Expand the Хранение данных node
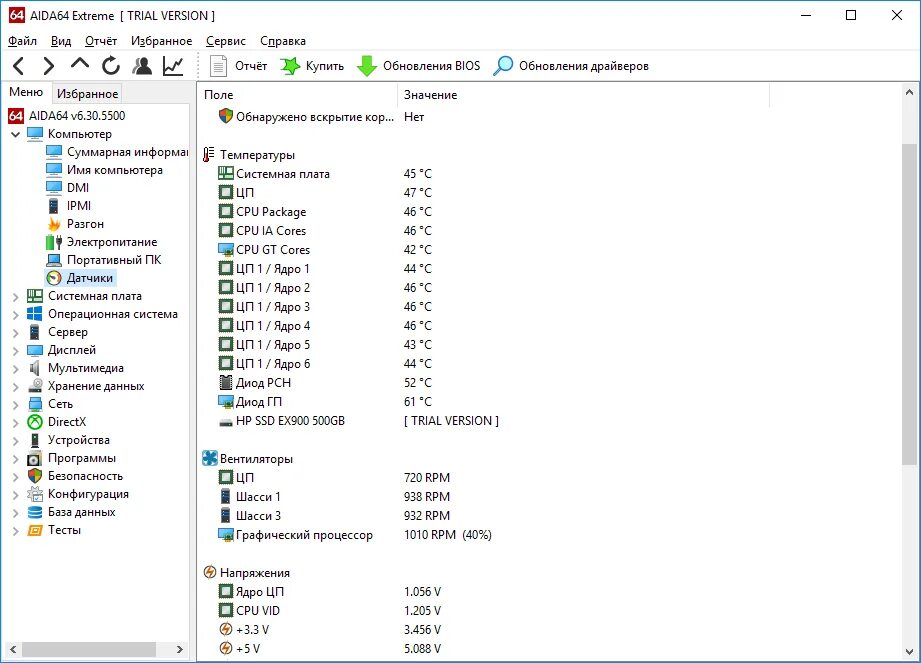 point(15,386)
